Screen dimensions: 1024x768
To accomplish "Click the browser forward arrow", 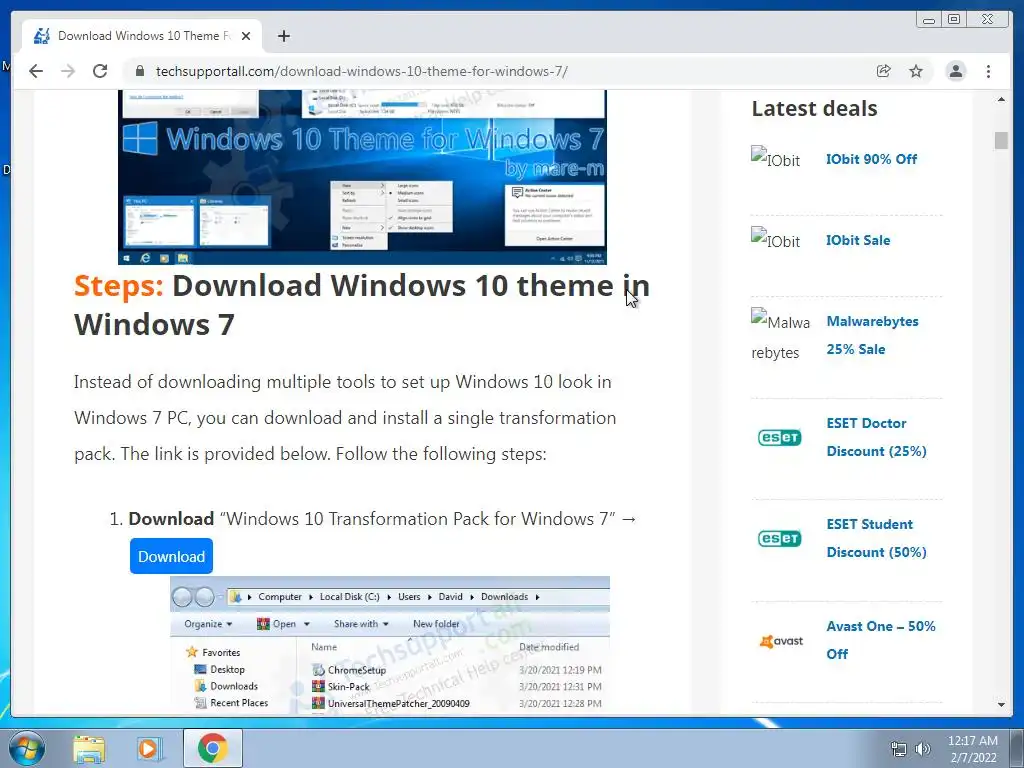I will (x=68, y=71).
